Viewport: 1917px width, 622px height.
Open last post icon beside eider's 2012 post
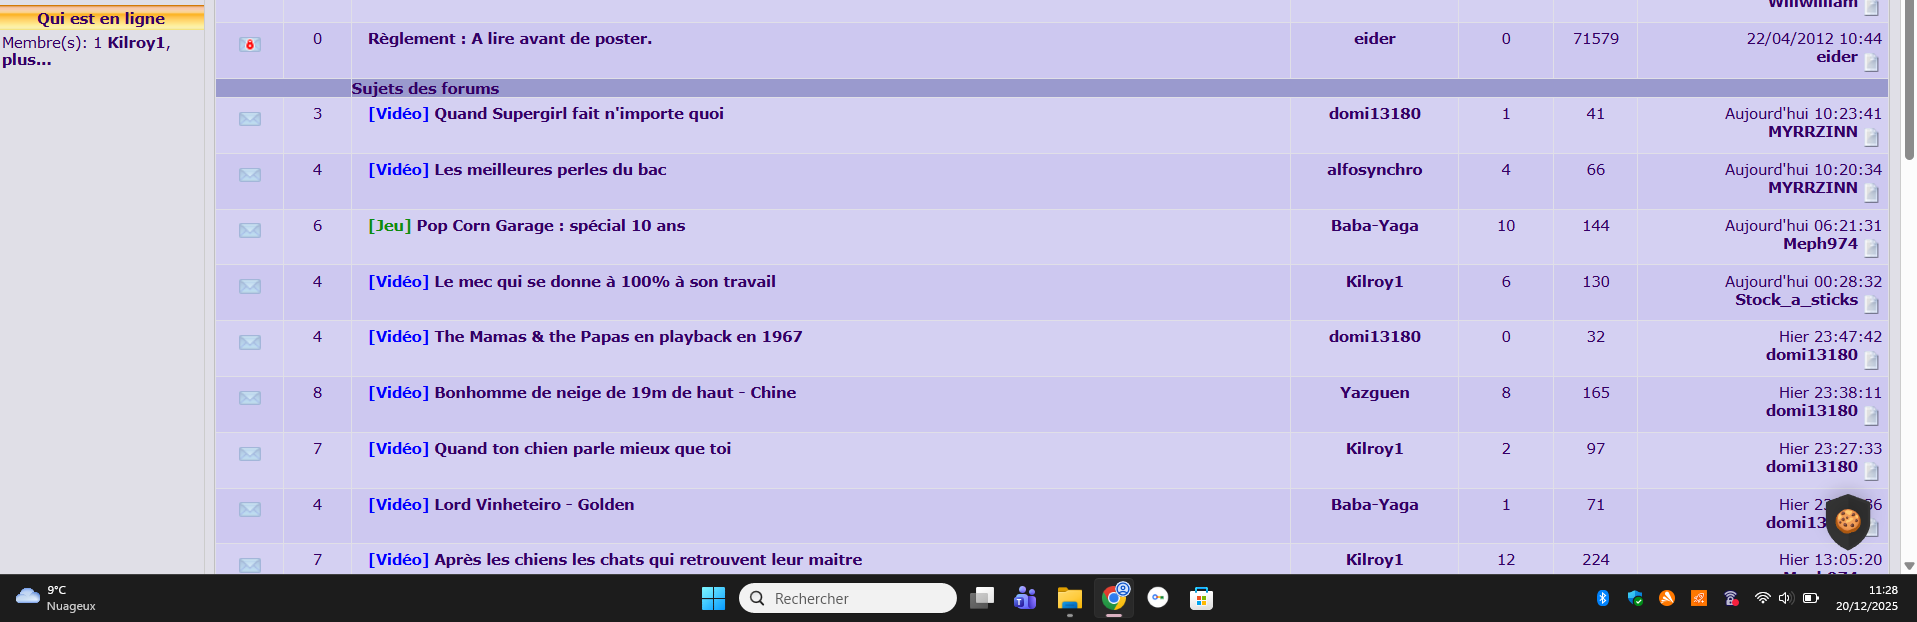point(1871,62)
